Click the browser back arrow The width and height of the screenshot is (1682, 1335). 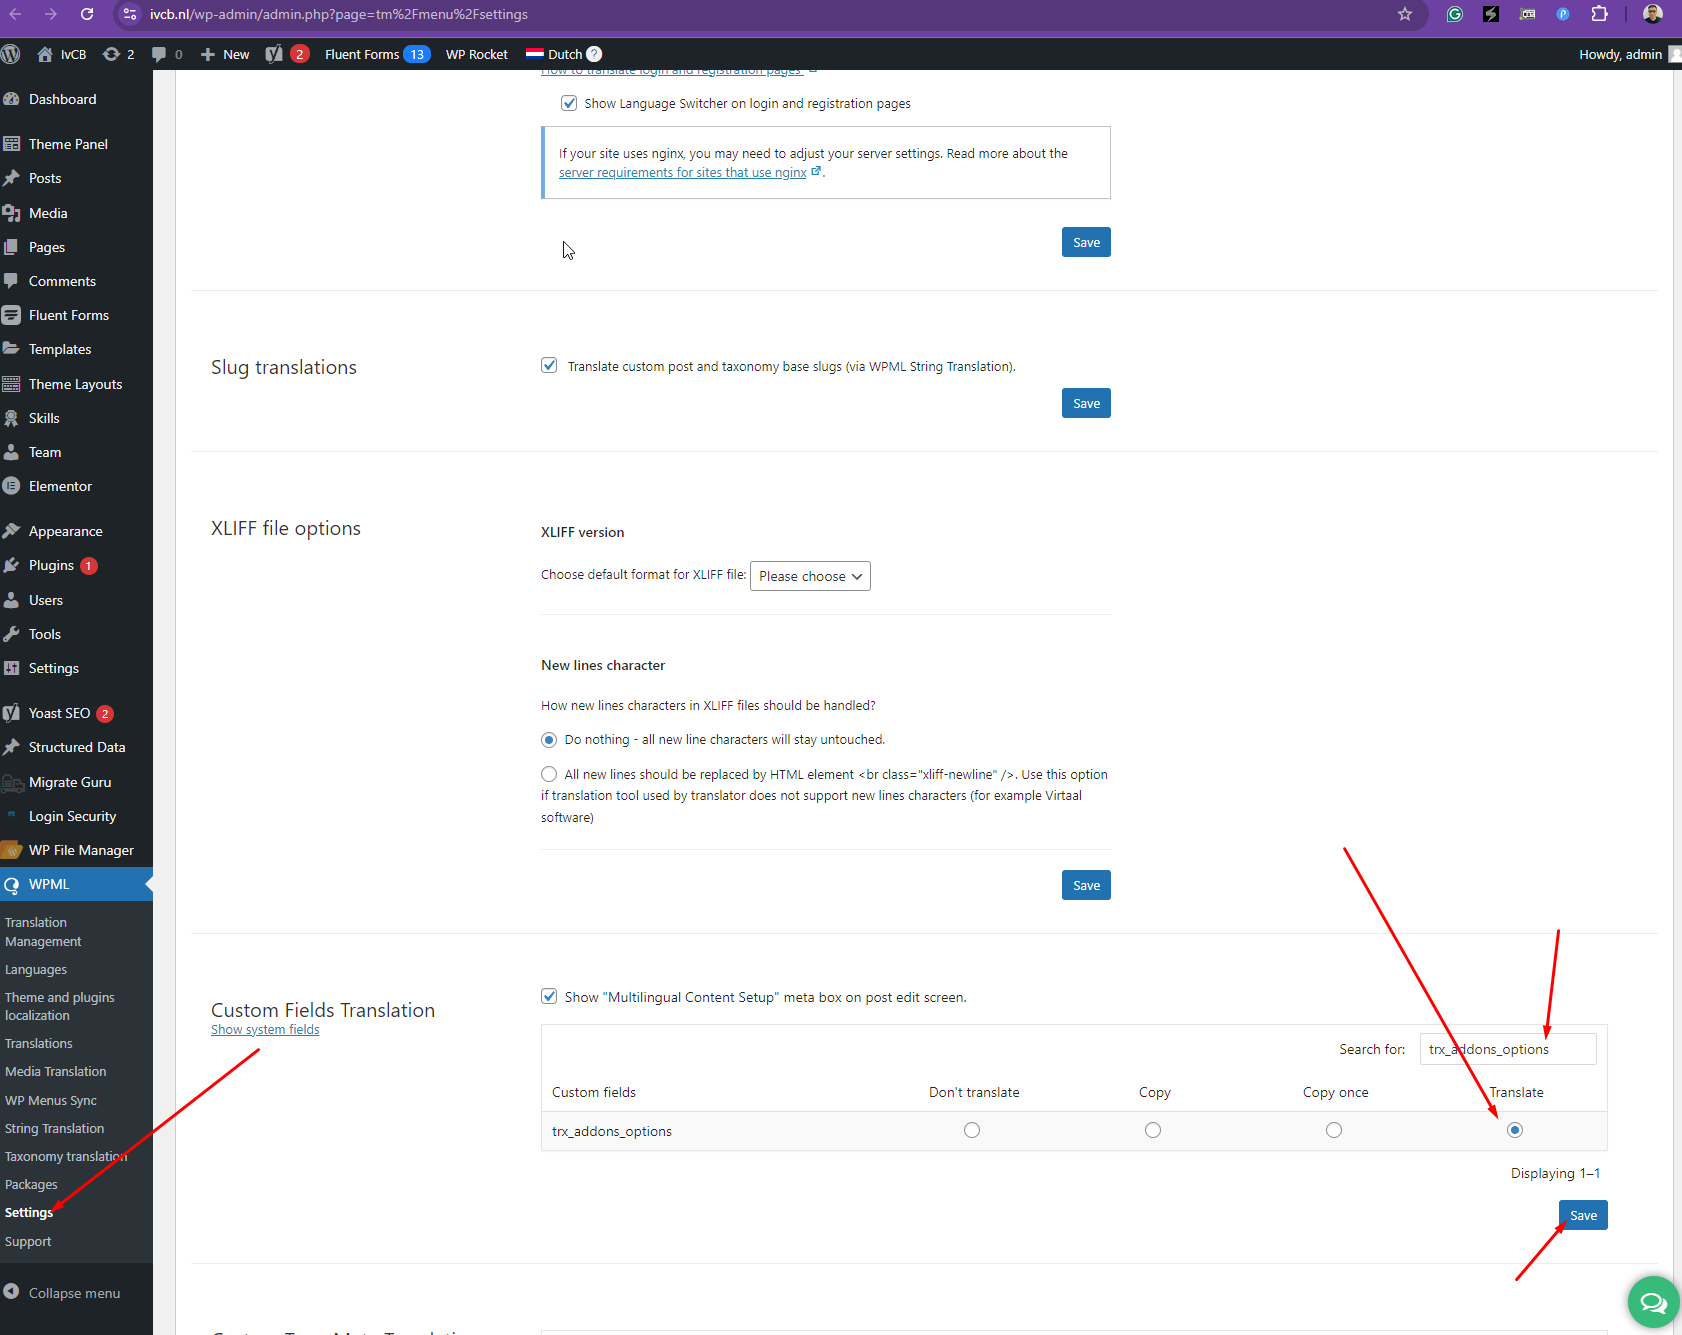[x=15, y=14]
